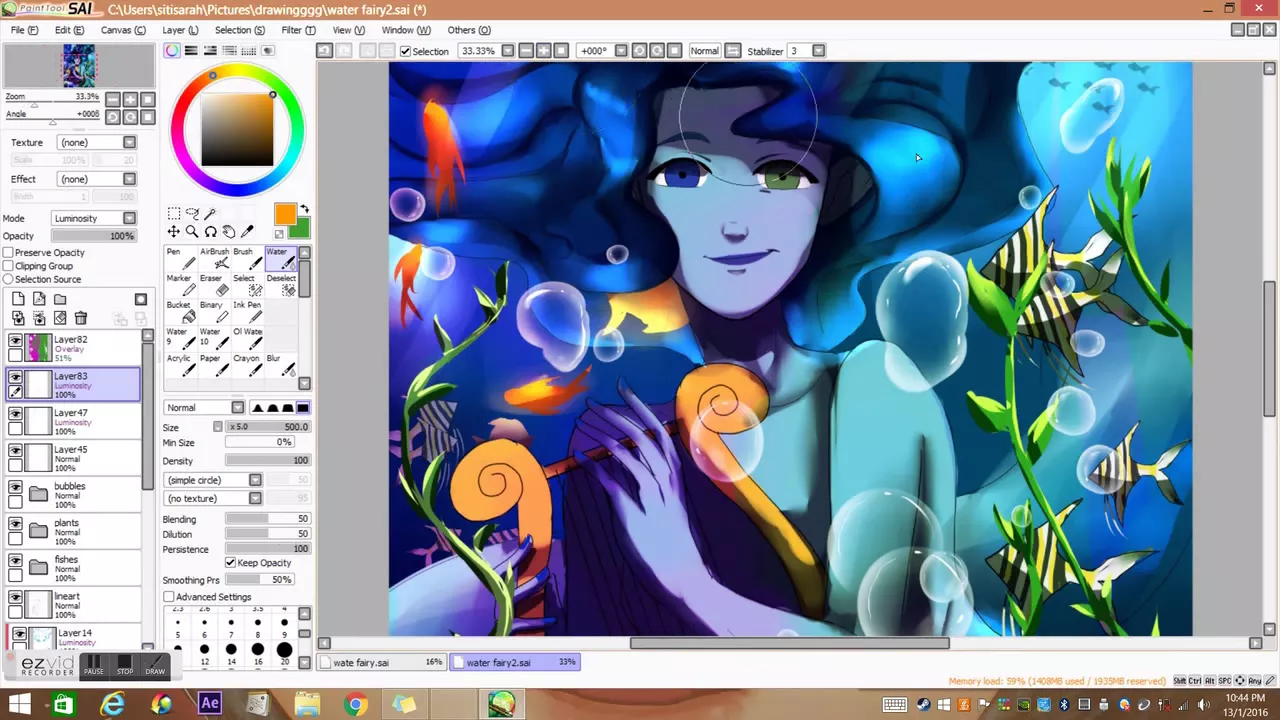1280x720 pixels.
Task: Select the AirBrush tool
Action: pyautogui.click(x=214, y=259)
